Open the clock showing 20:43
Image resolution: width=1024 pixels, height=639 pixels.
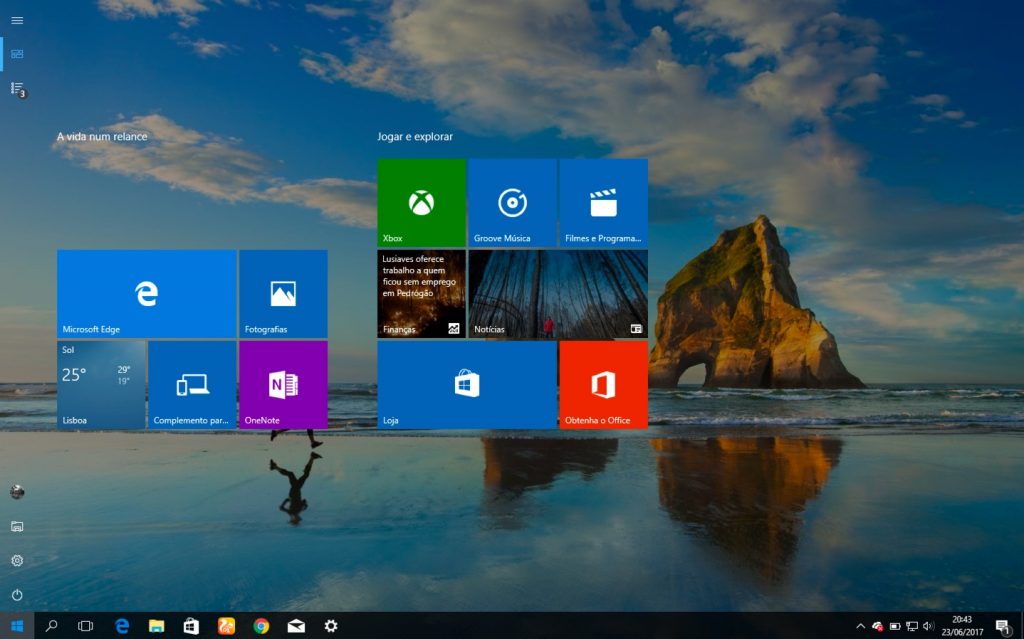[x=962, y=626]
